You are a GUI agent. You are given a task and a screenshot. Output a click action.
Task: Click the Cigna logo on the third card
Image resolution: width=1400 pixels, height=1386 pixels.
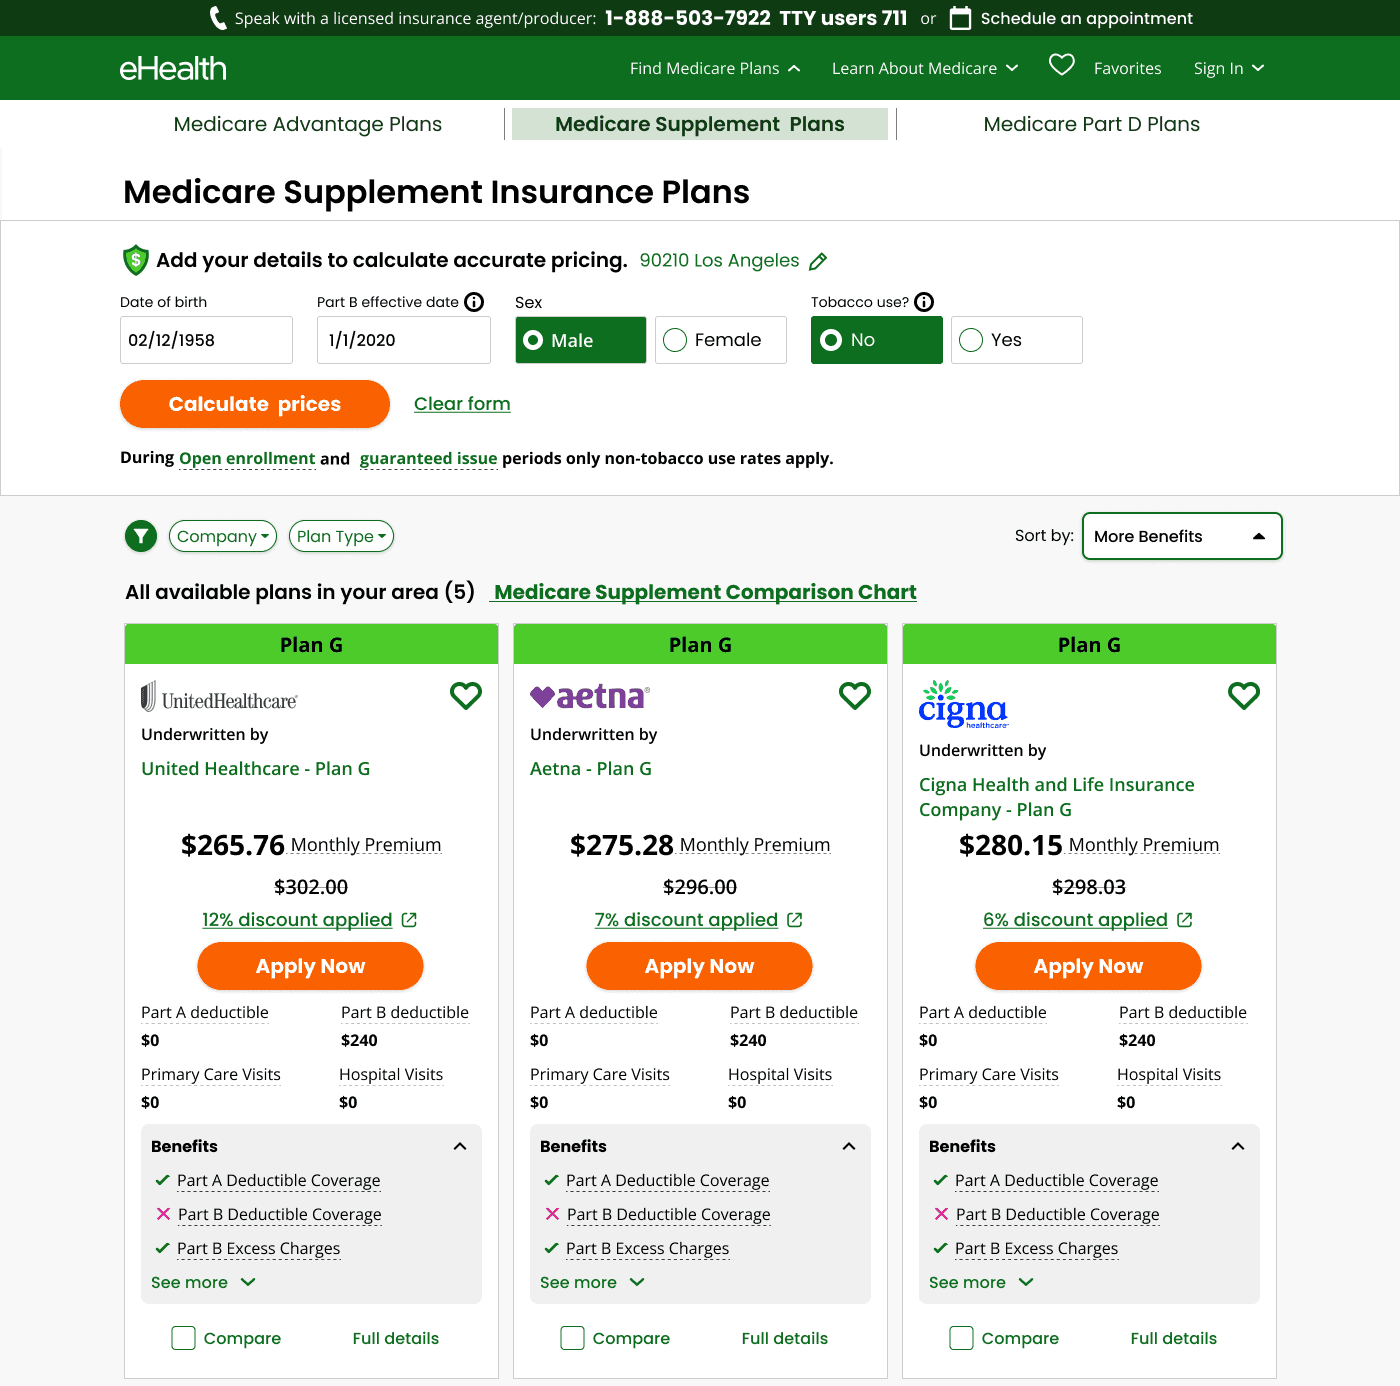(x=964, y=704)
